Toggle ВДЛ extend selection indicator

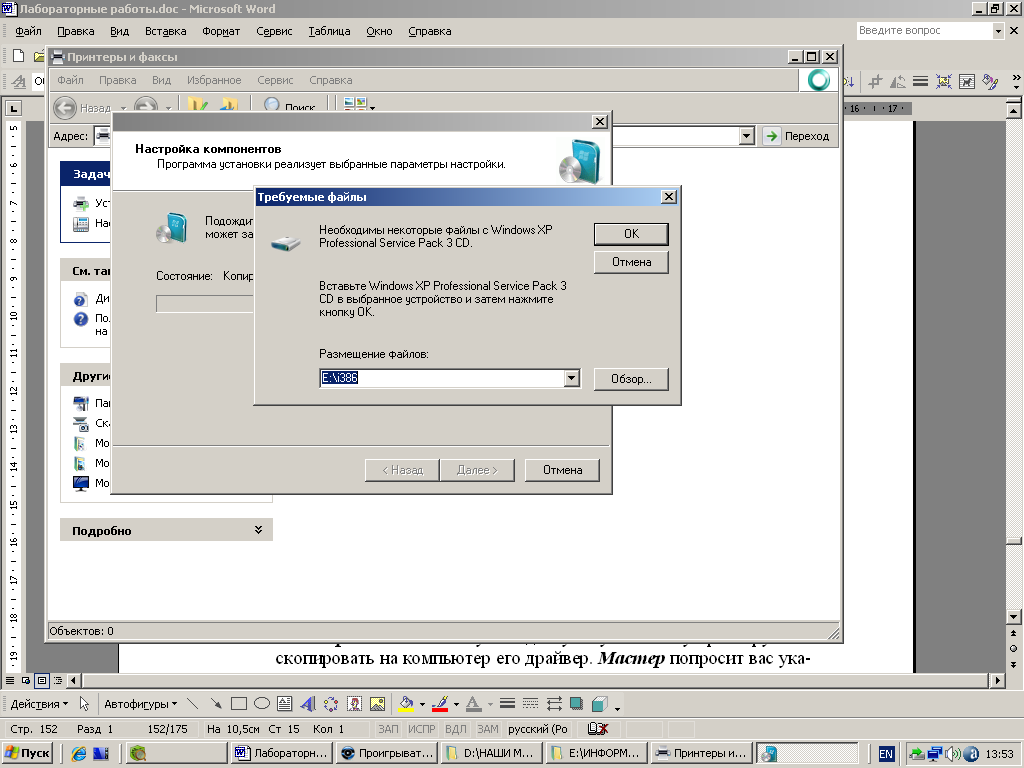(455, 729)
